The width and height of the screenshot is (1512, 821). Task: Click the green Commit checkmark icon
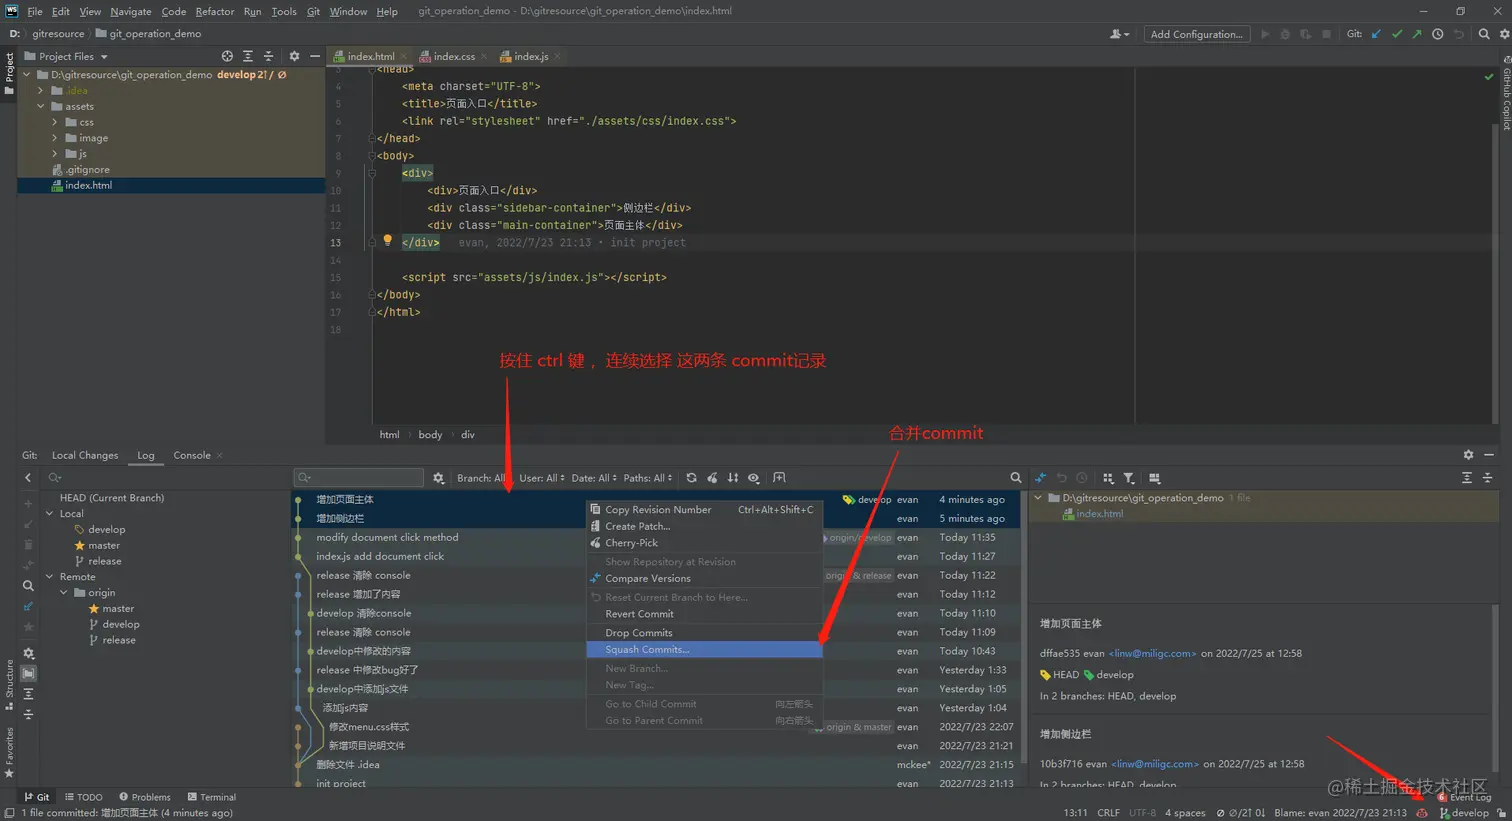point(1398,33)
